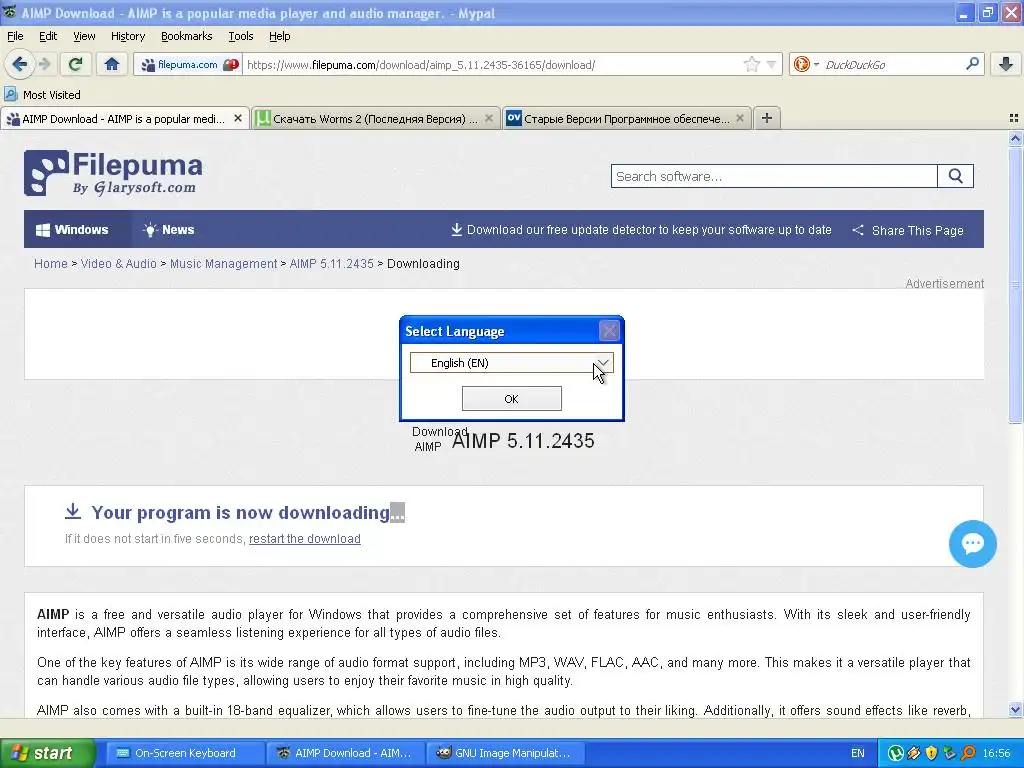Image resolution: width=1024 pixels, height=768 pixels.
Task: Click the vertical scrollbar thumb
Action: point(1015,285)
